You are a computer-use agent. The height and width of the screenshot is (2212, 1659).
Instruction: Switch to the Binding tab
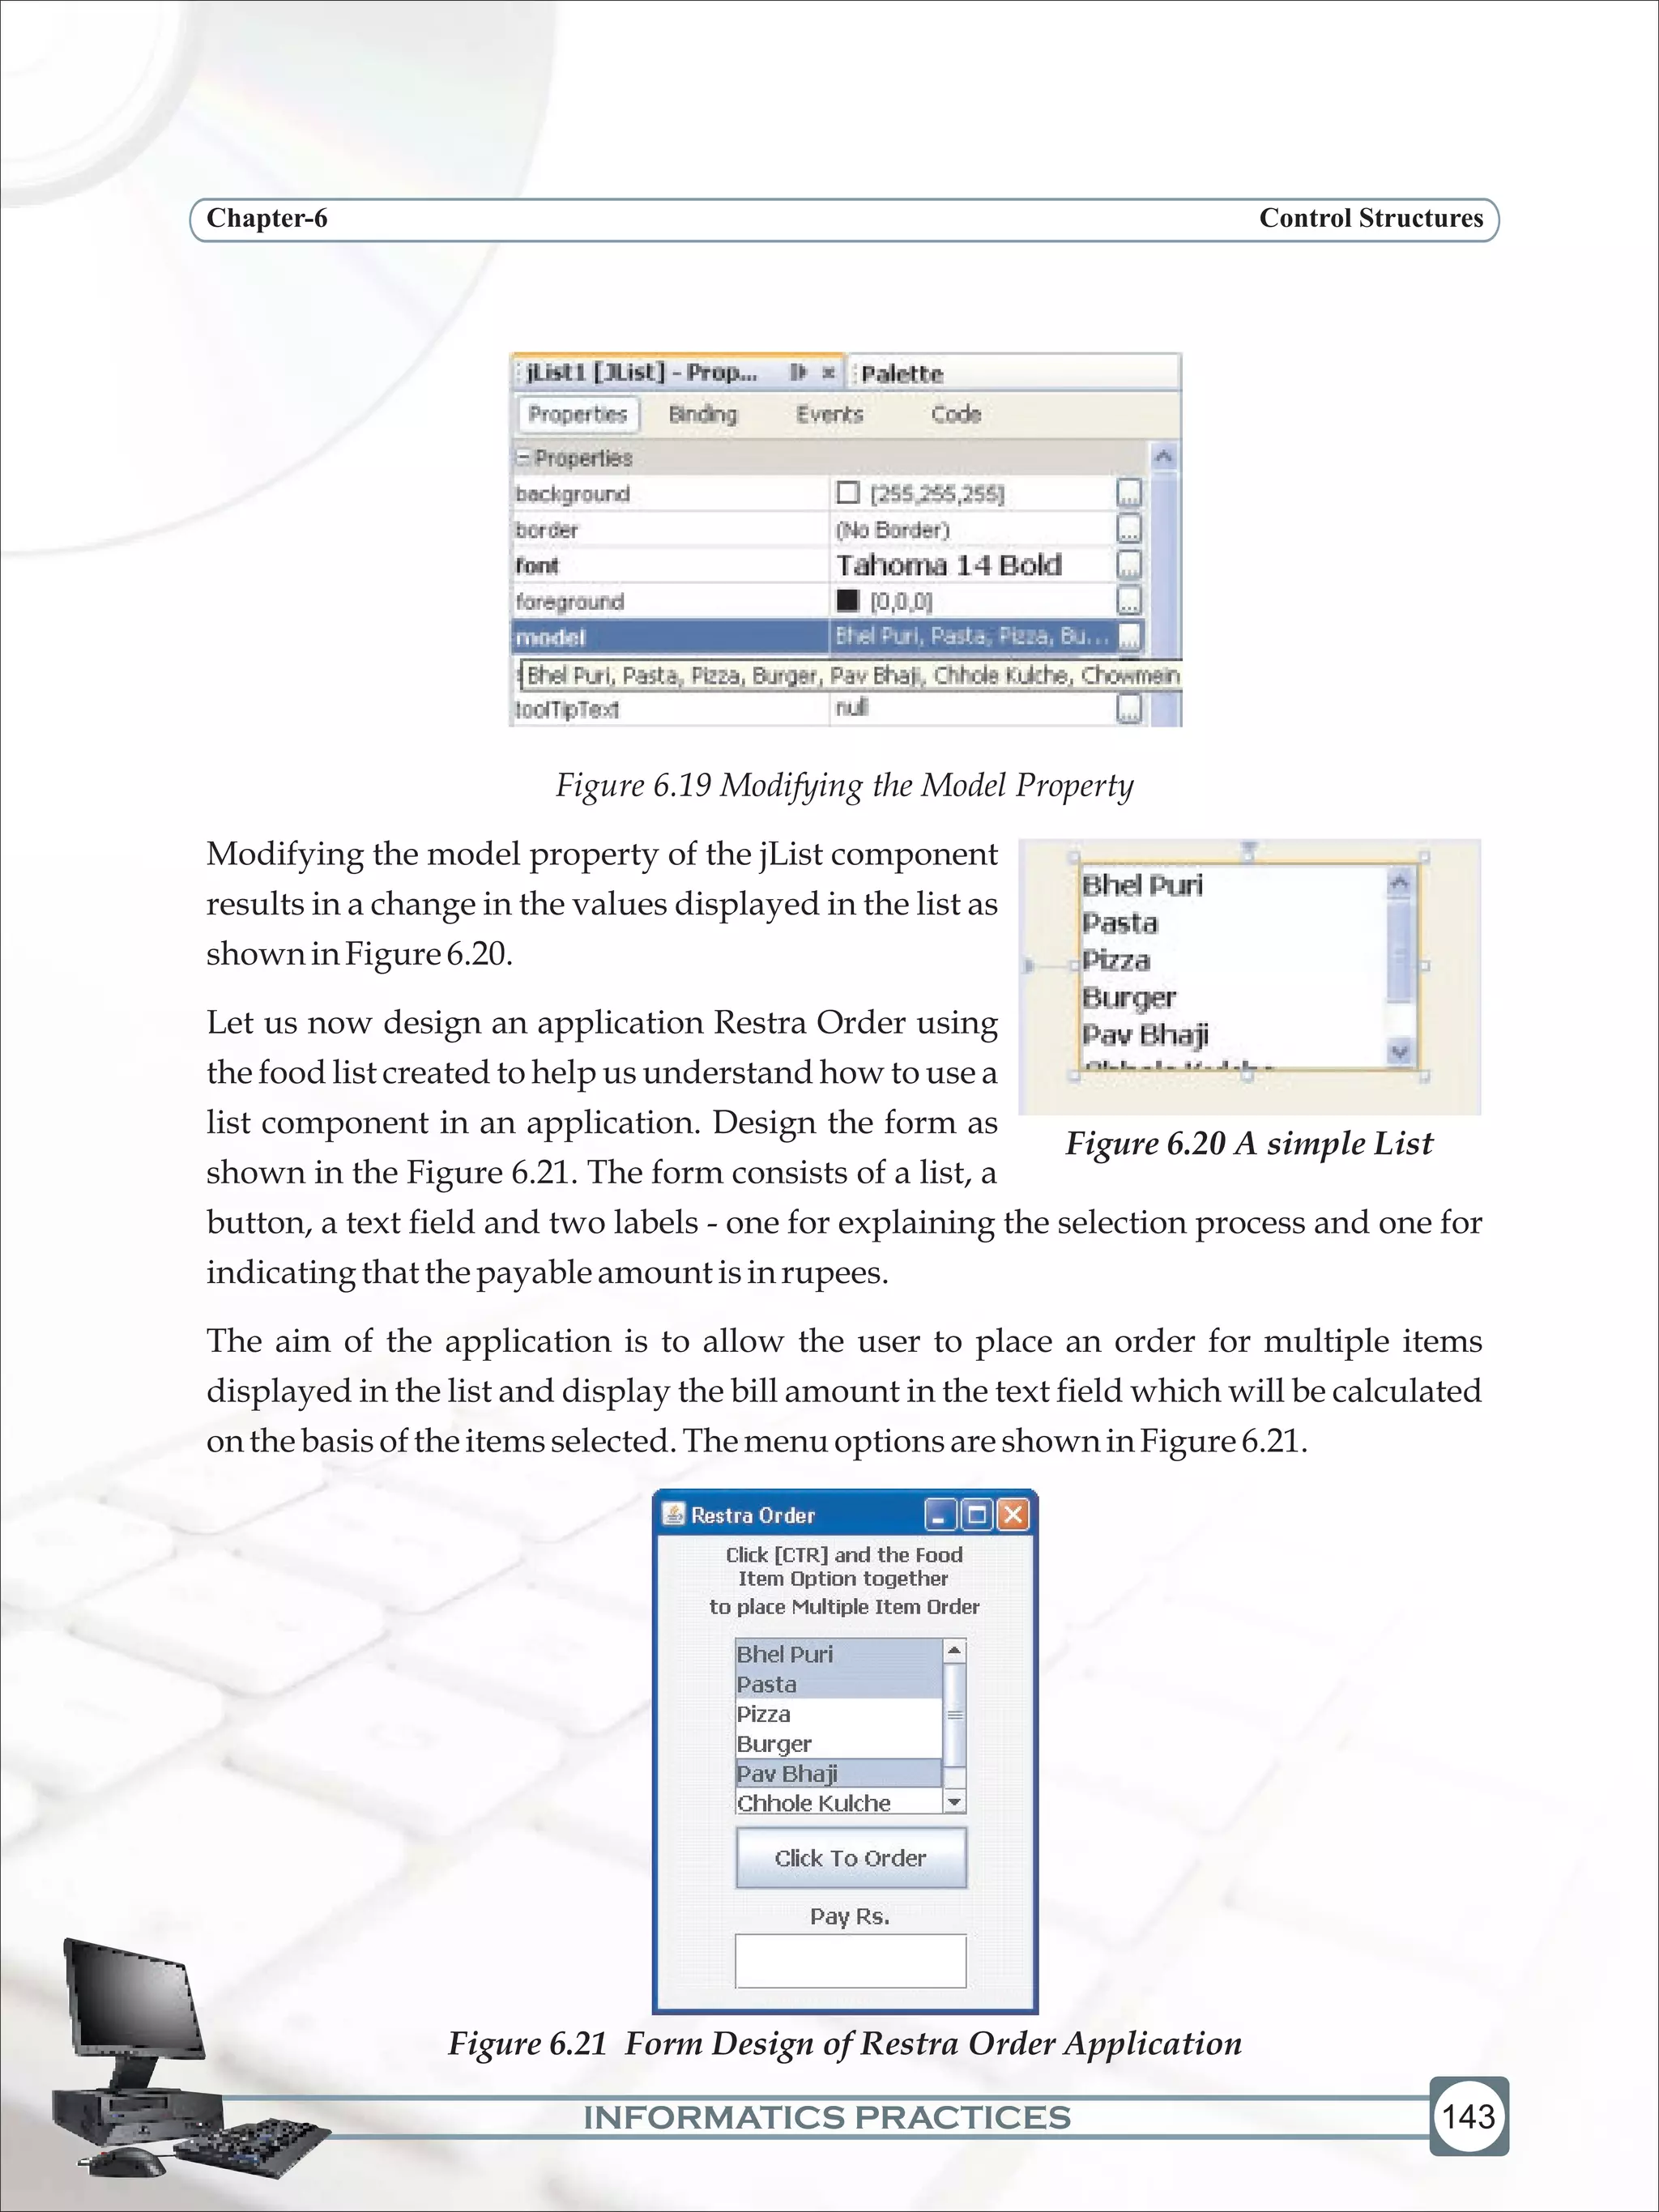[702, 414]
